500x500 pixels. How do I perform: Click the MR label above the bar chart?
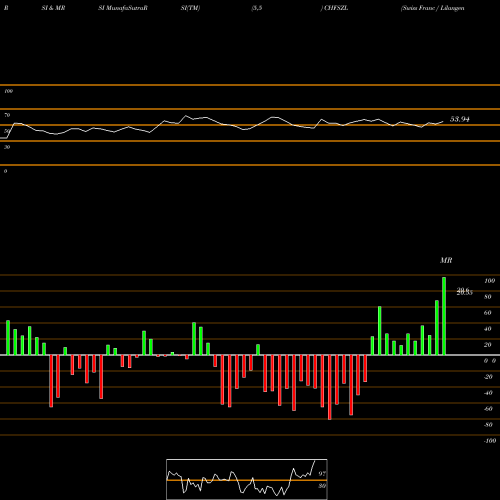coord(446,260)
